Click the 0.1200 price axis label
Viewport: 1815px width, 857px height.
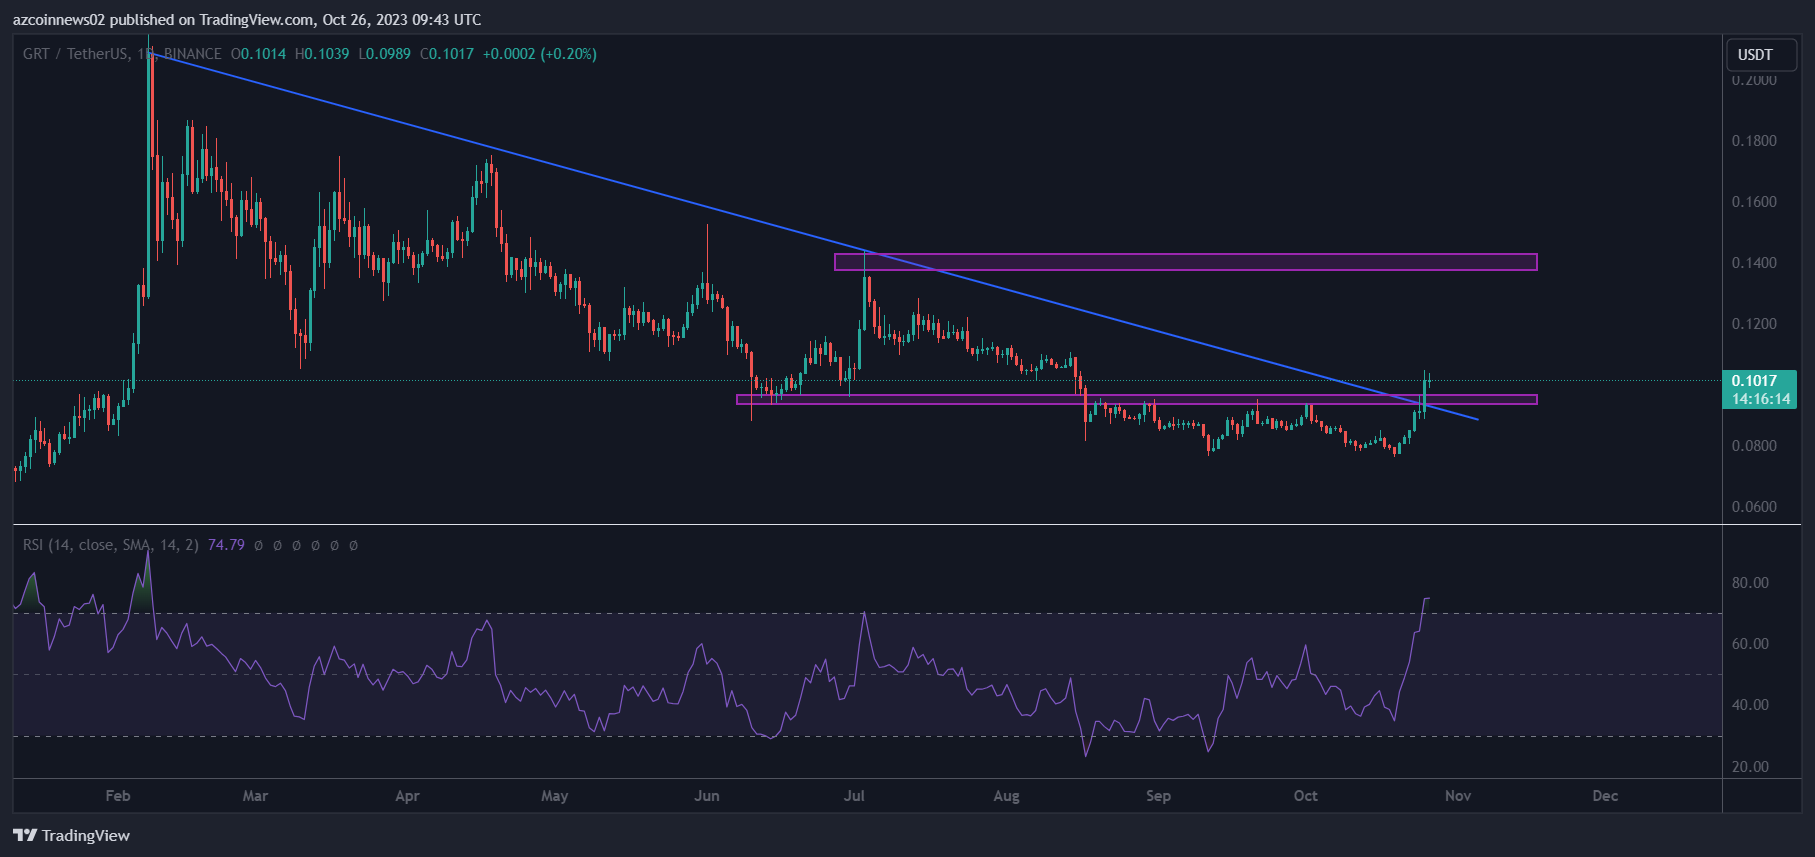coord(1754,324)
